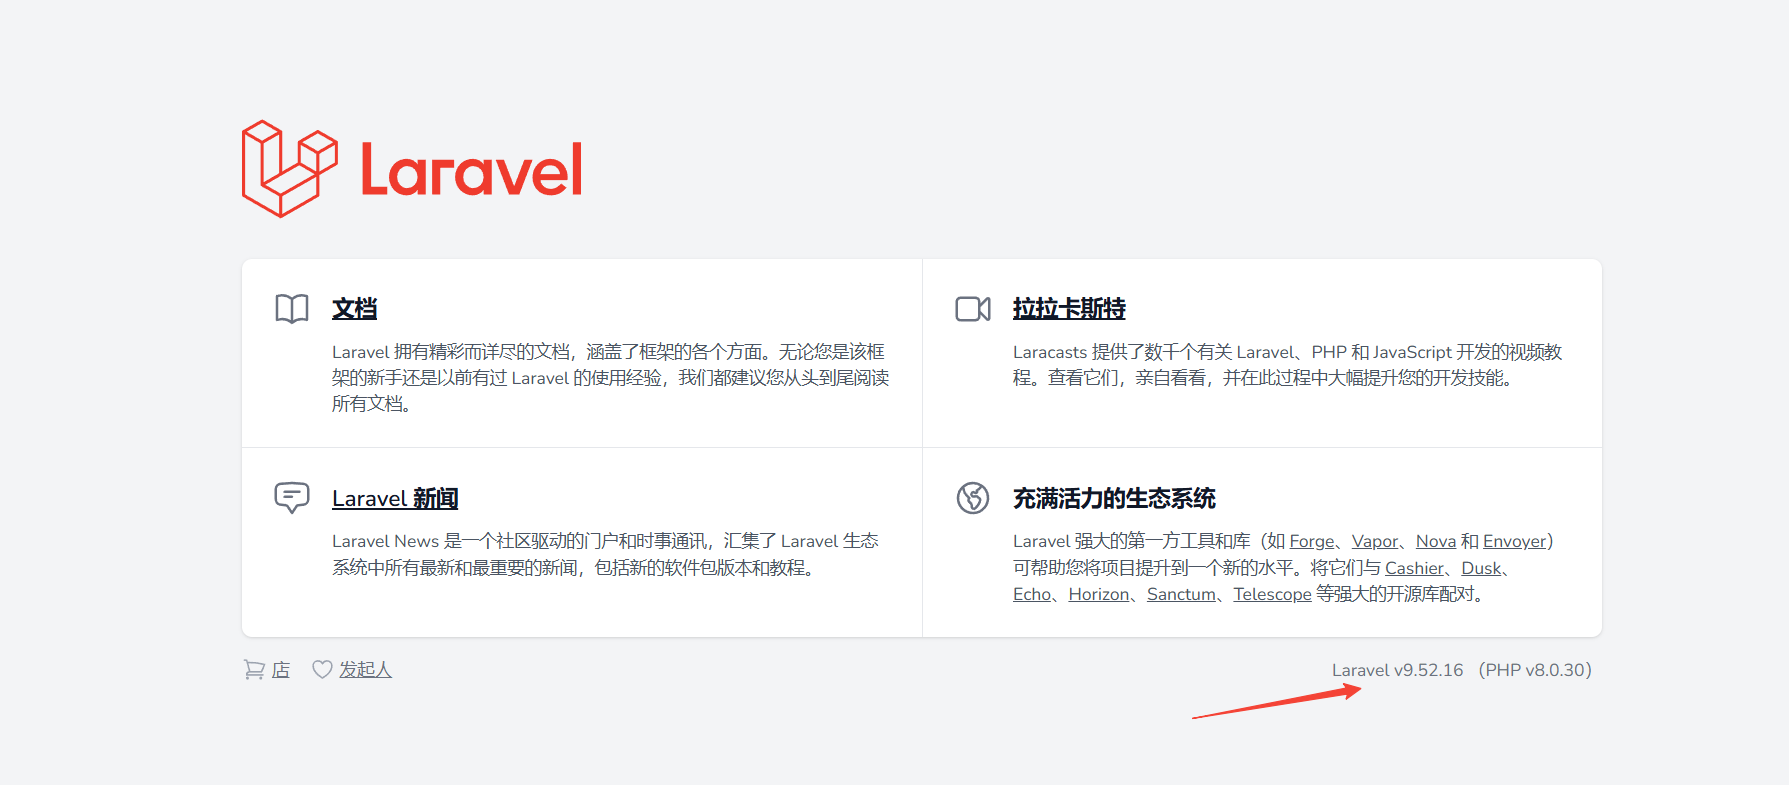1789x785 pixels.
Task: Open the Vapor link
Action: coord(1375,541)
